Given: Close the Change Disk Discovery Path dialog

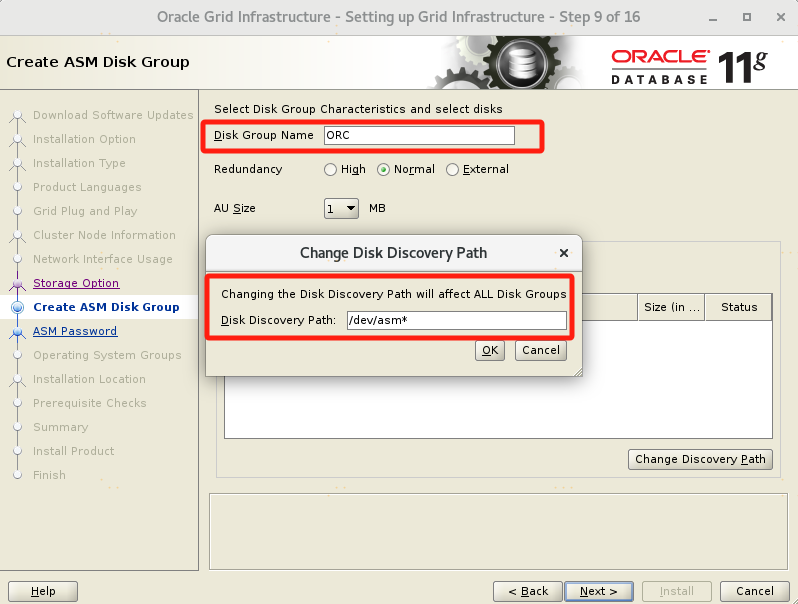Looking at the screenshot, I should pos(564,254).
